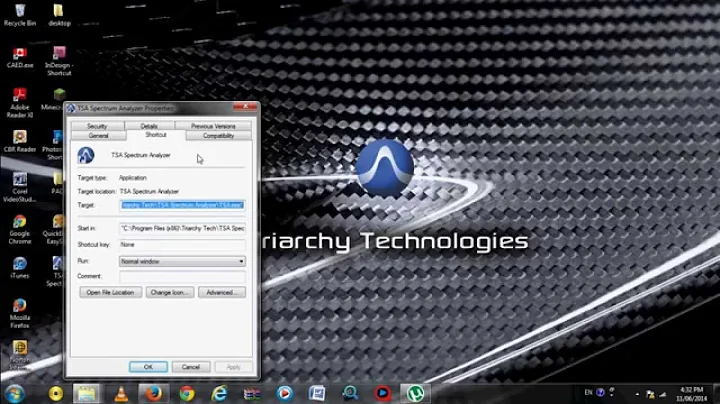
Task: Open Windows Explorer from the taskbar
Action: pyautogui.click(x=86, y=394)
